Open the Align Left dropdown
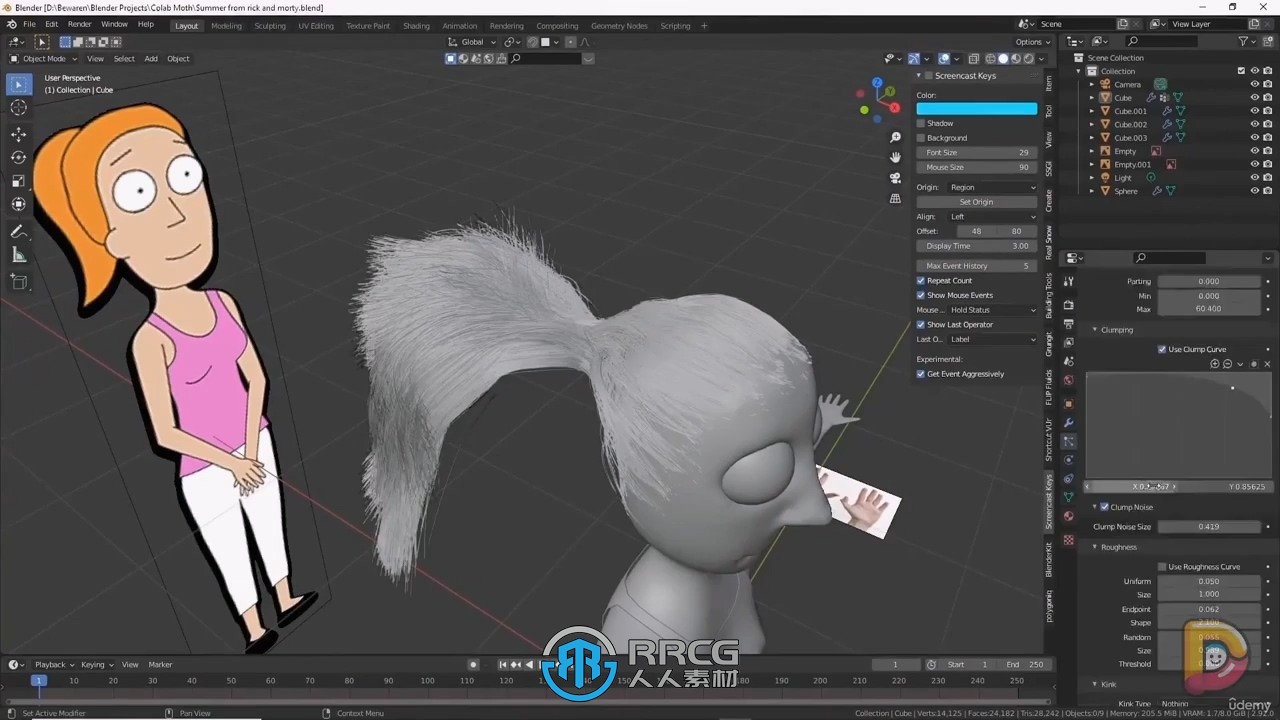 point(993,216)
